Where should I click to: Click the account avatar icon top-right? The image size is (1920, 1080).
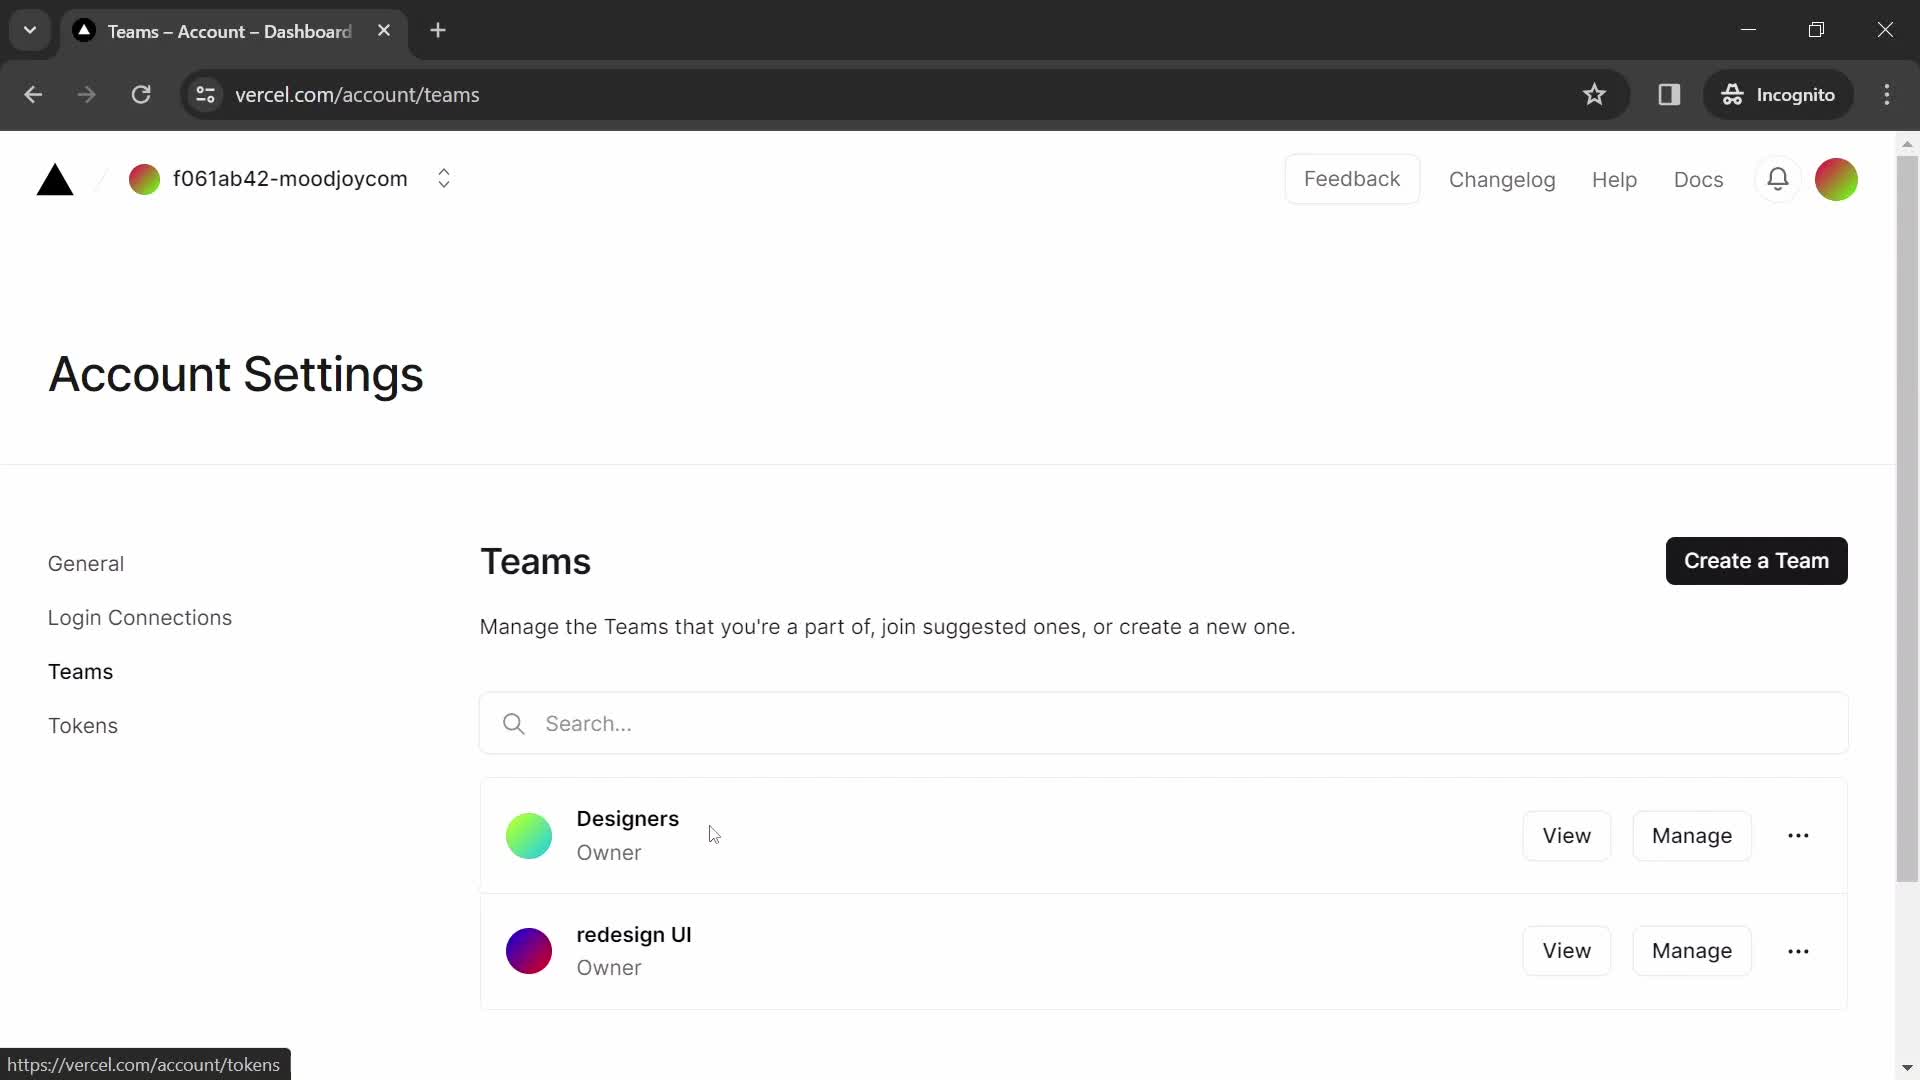click(1837, 178)
